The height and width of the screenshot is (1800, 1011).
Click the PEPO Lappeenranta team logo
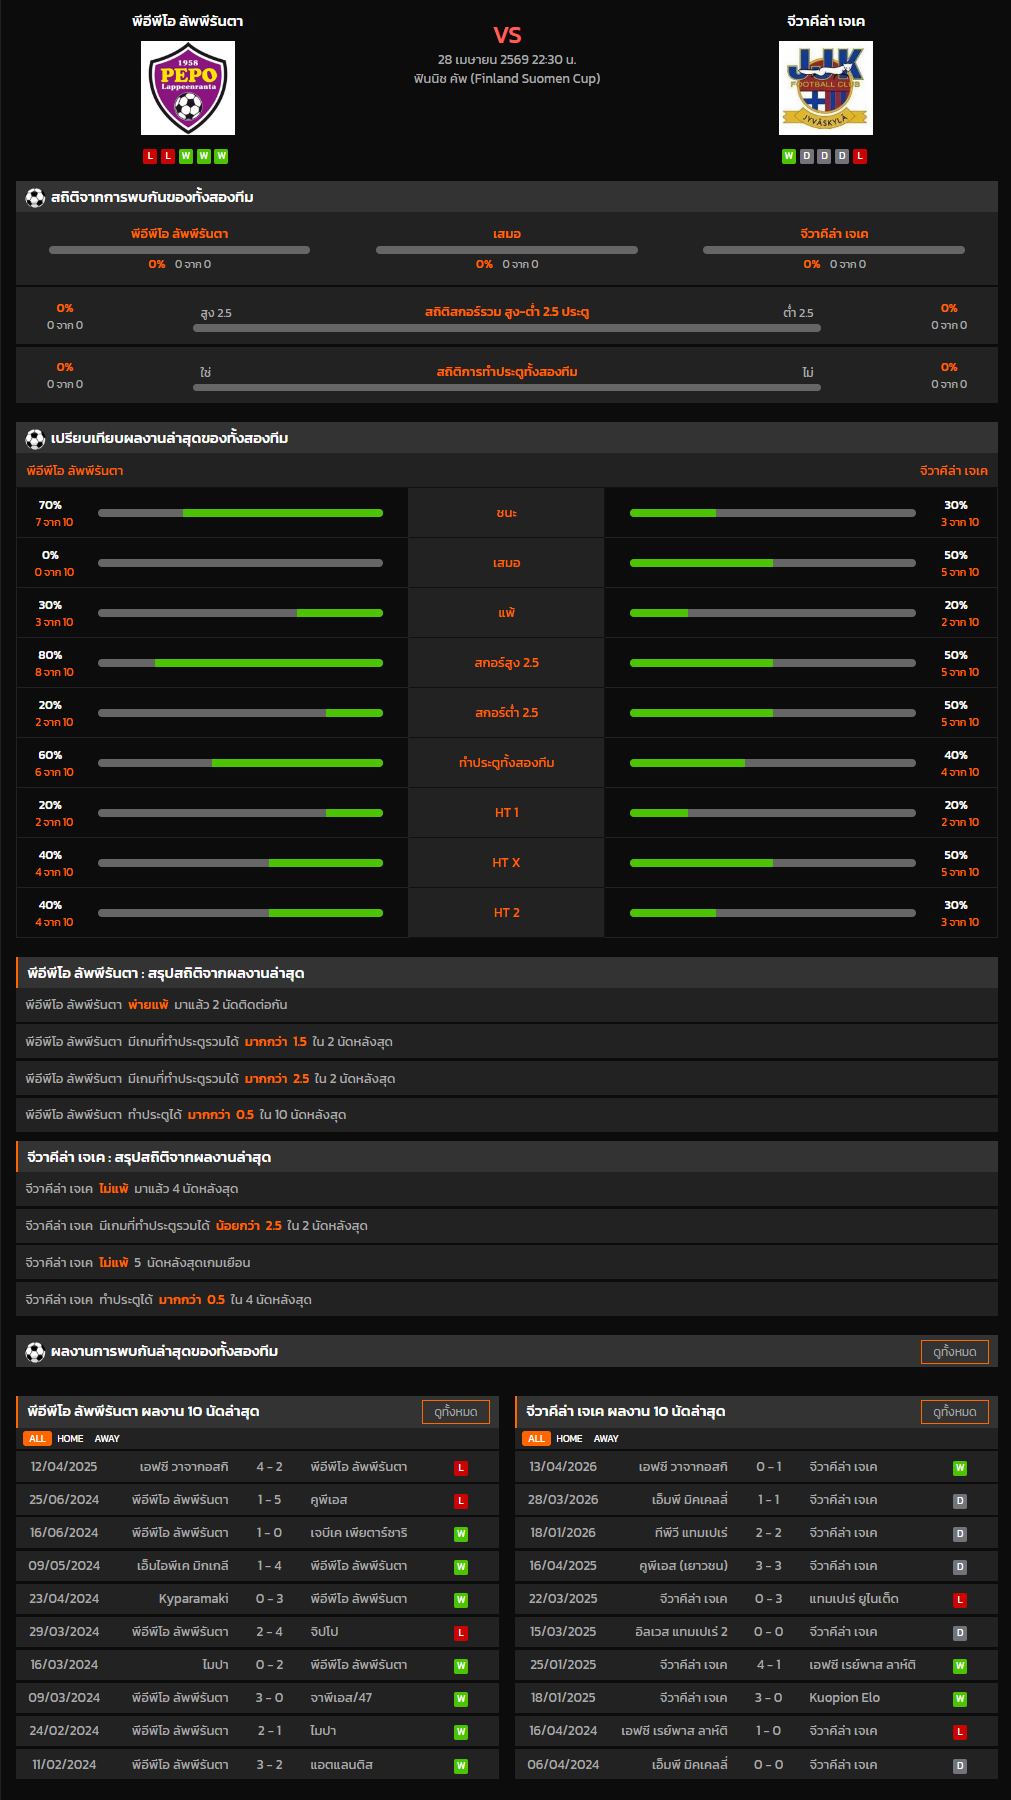(x=188, y=88)
